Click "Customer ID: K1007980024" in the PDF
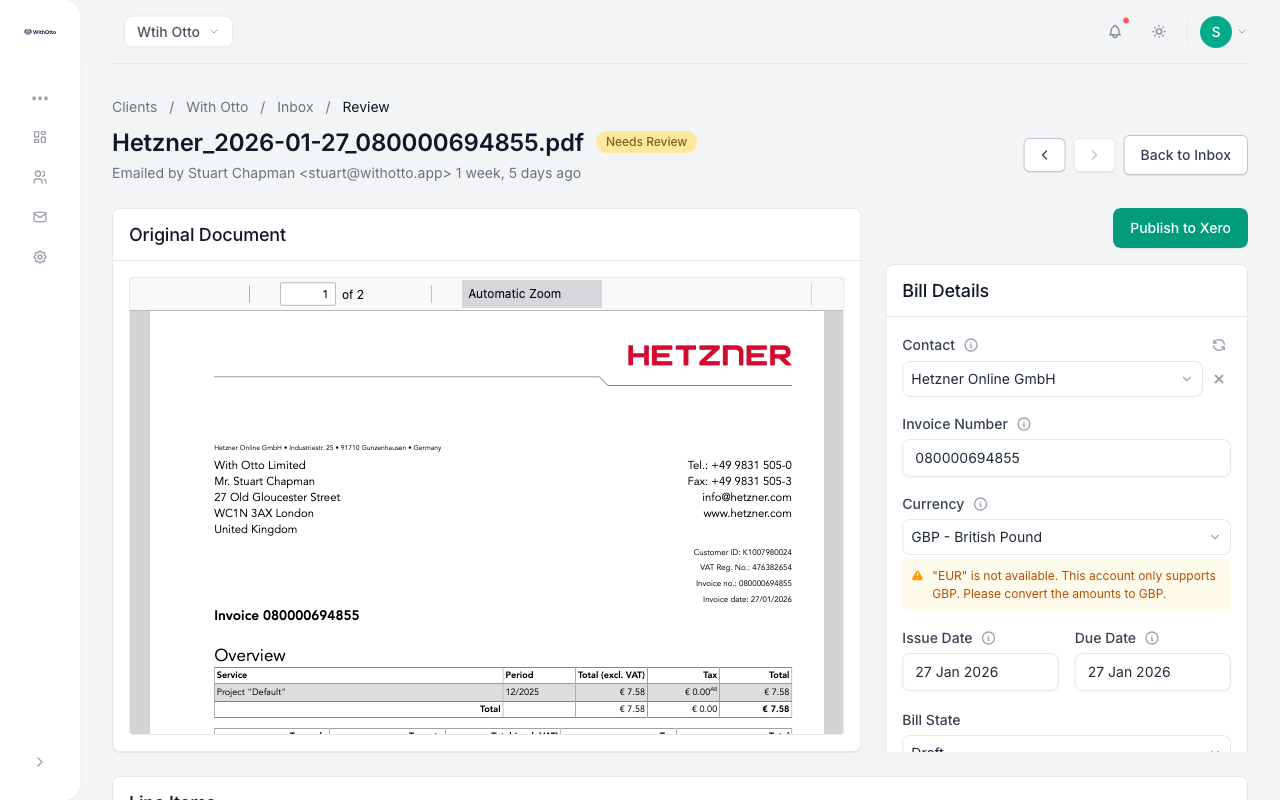The height and width of the screenshot is (800, 1280). coord(743,552)
